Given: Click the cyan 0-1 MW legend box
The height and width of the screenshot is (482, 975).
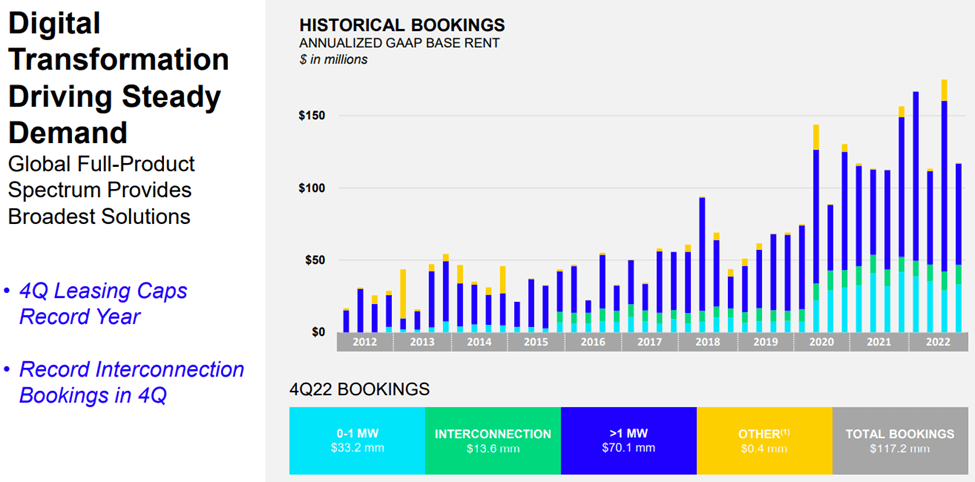Looking at the screenshot, I should click(357, 440).
